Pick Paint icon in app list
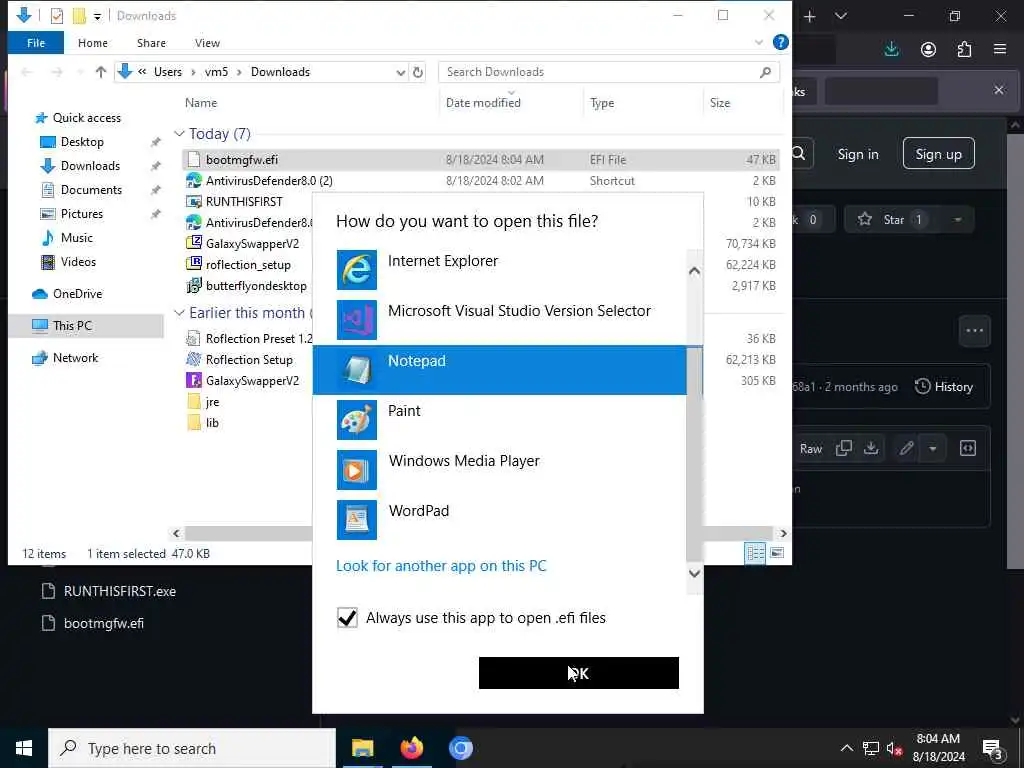The width and height of the screenshot is (1024, 768). click(x=357, y=420)
